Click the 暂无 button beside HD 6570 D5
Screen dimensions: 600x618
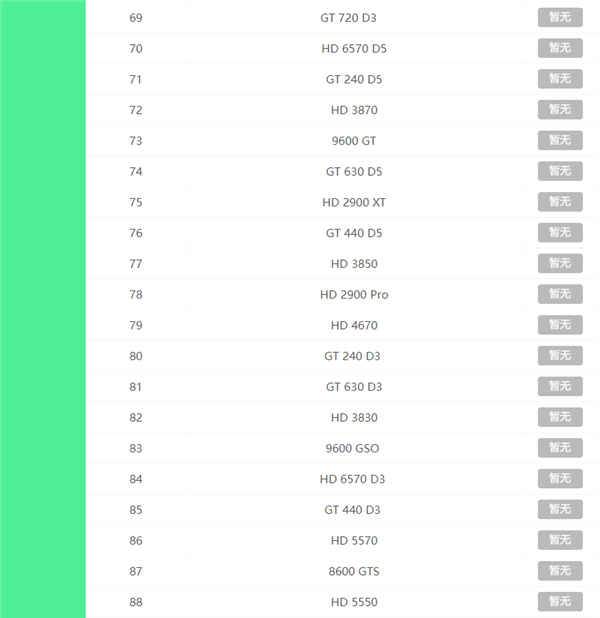point(560,48)
